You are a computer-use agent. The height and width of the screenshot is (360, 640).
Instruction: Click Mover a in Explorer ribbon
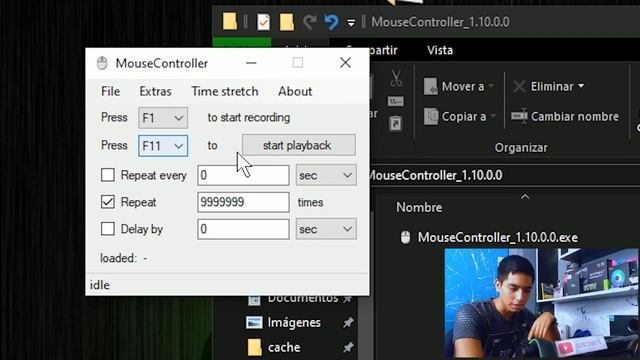[458, 86]
